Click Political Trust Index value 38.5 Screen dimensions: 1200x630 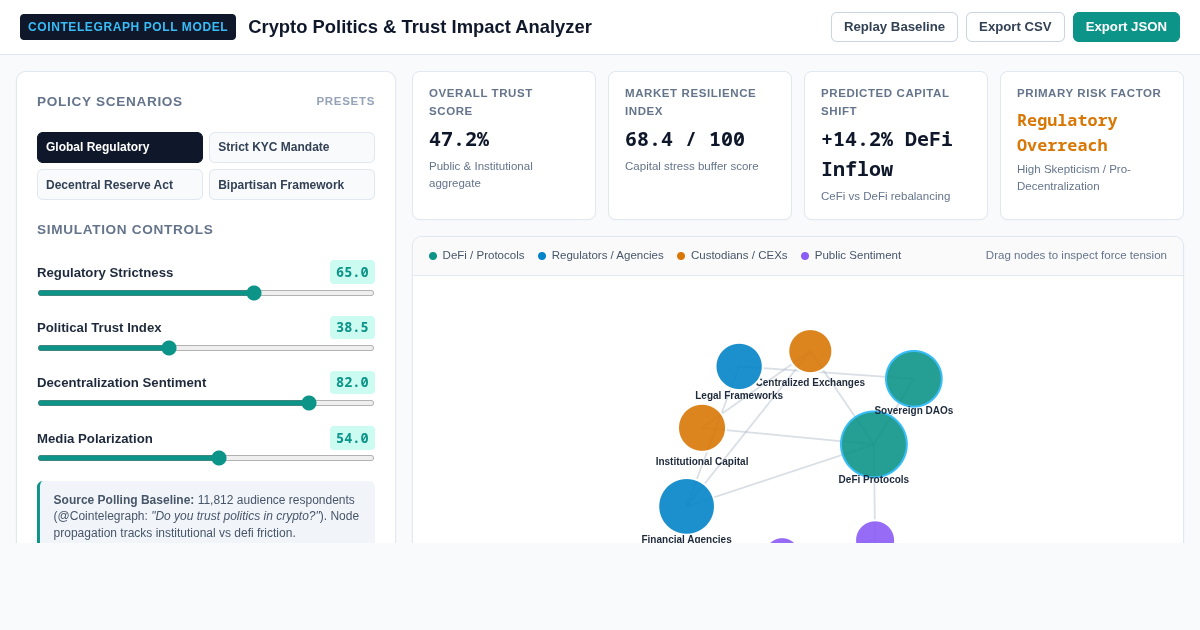[x=352, y=327]
